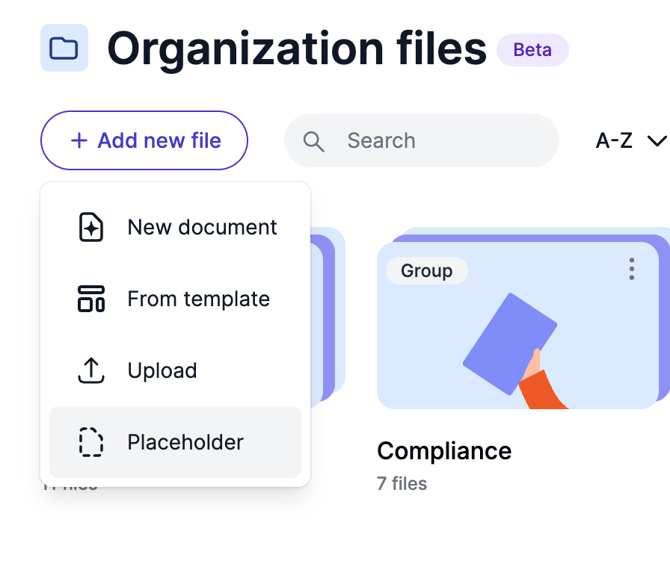Screen dimensions: 670x575
Task: Click into the Search field
Action: coord(421,141)
